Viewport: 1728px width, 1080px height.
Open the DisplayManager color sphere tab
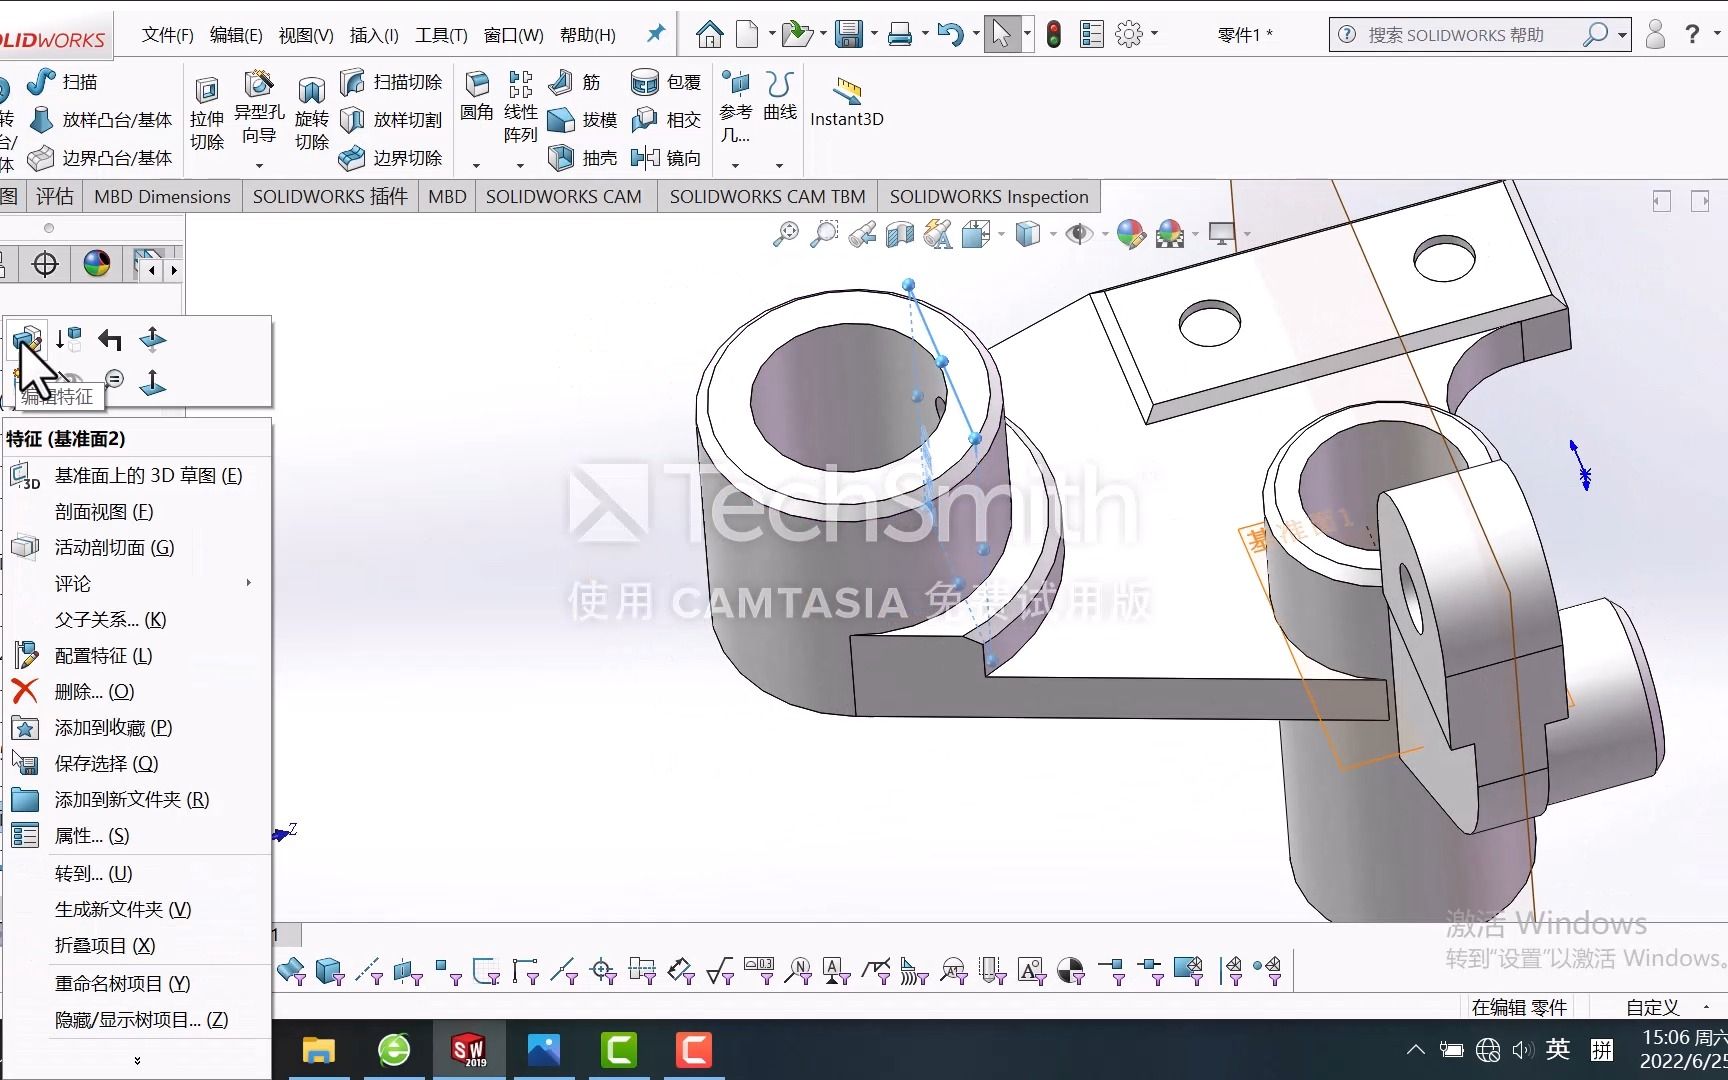click(x=97, y=264)
